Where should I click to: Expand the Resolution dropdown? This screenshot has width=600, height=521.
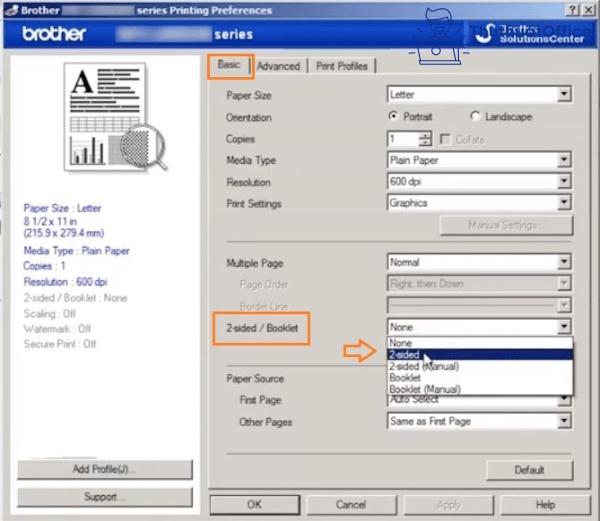(564, 181)
